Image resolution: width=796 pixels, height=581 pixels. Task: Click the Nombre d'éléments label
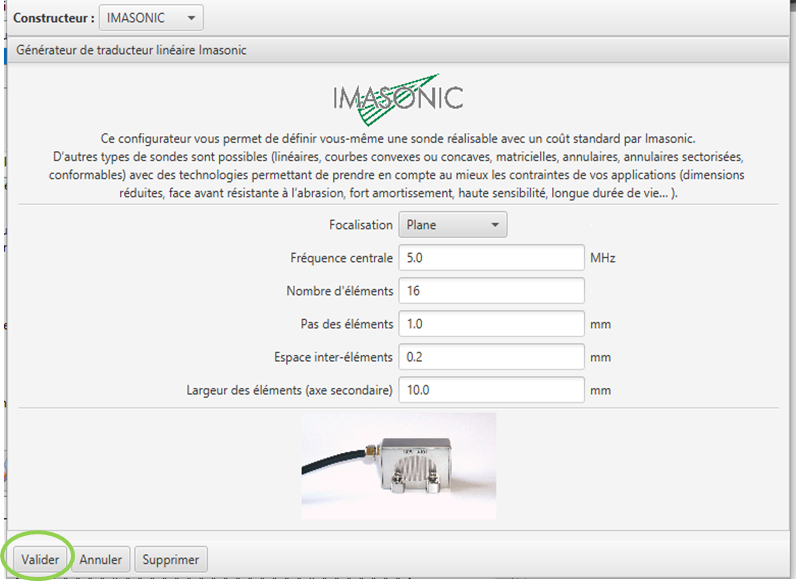[340, 290]
